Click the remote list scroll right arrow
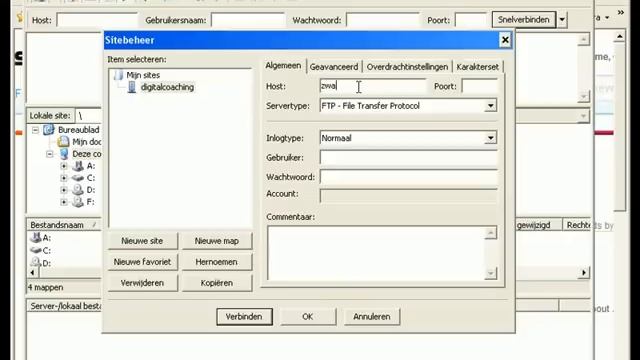The width and height of the screenshot is (640, 360). pos(584,273)
